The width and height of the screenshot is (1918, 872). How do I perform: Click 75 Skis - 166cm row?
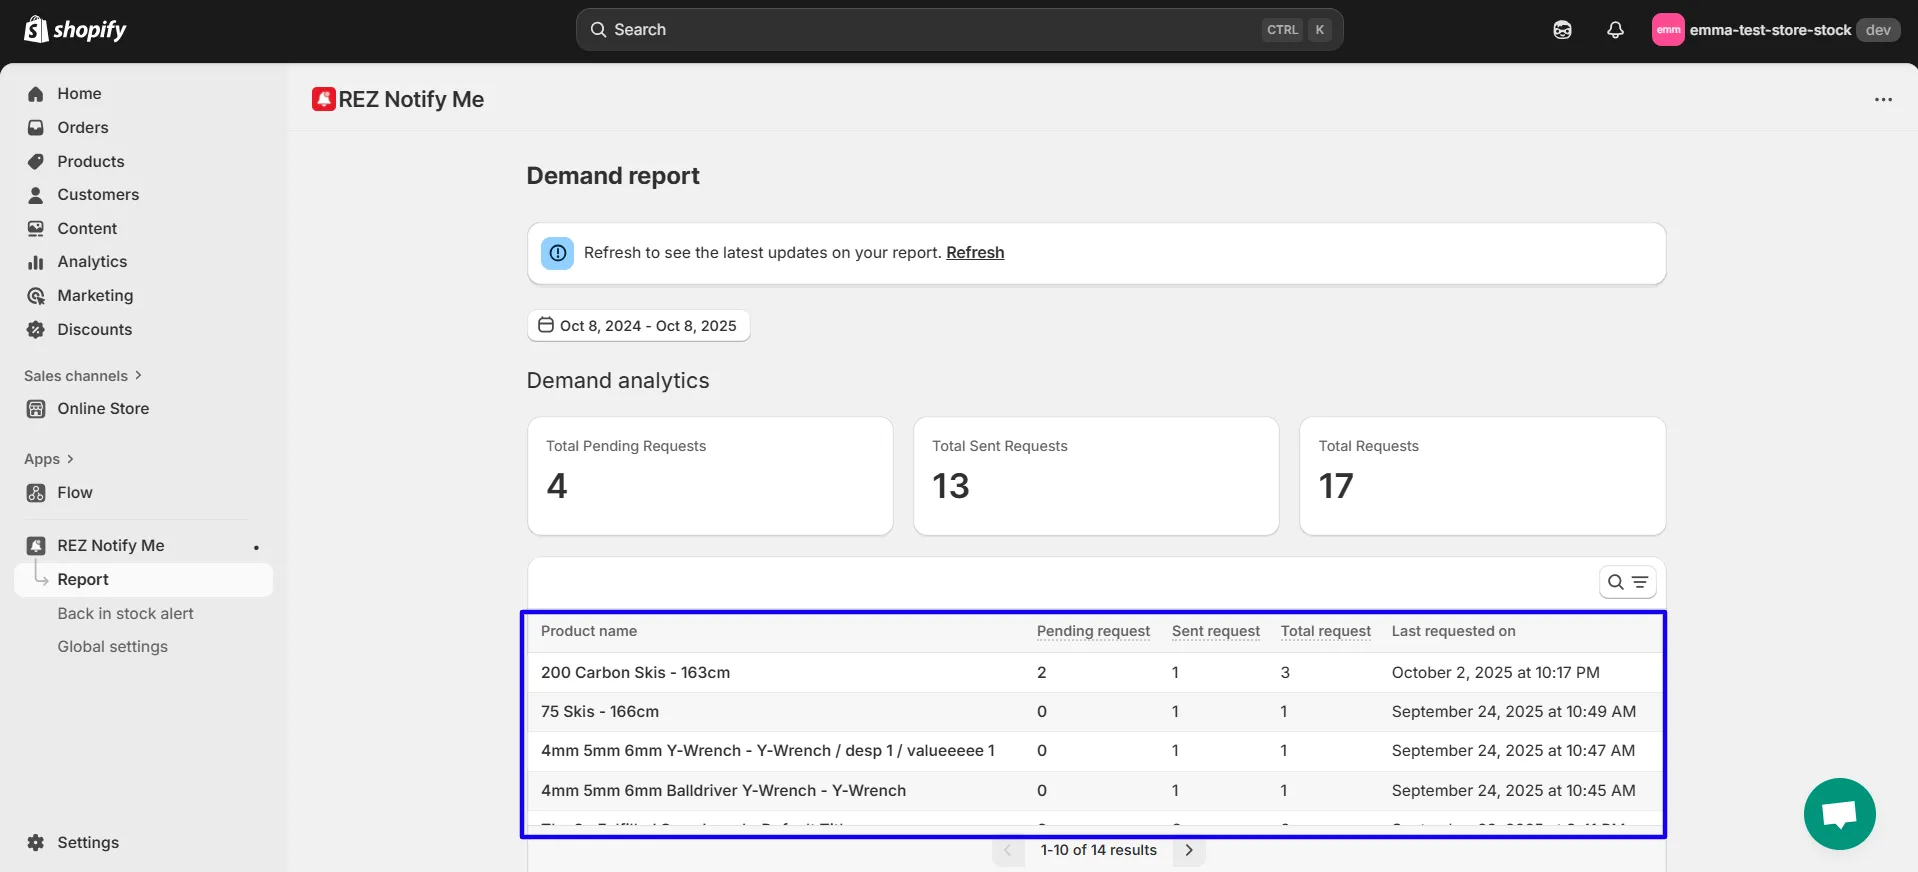[1095, 712]
